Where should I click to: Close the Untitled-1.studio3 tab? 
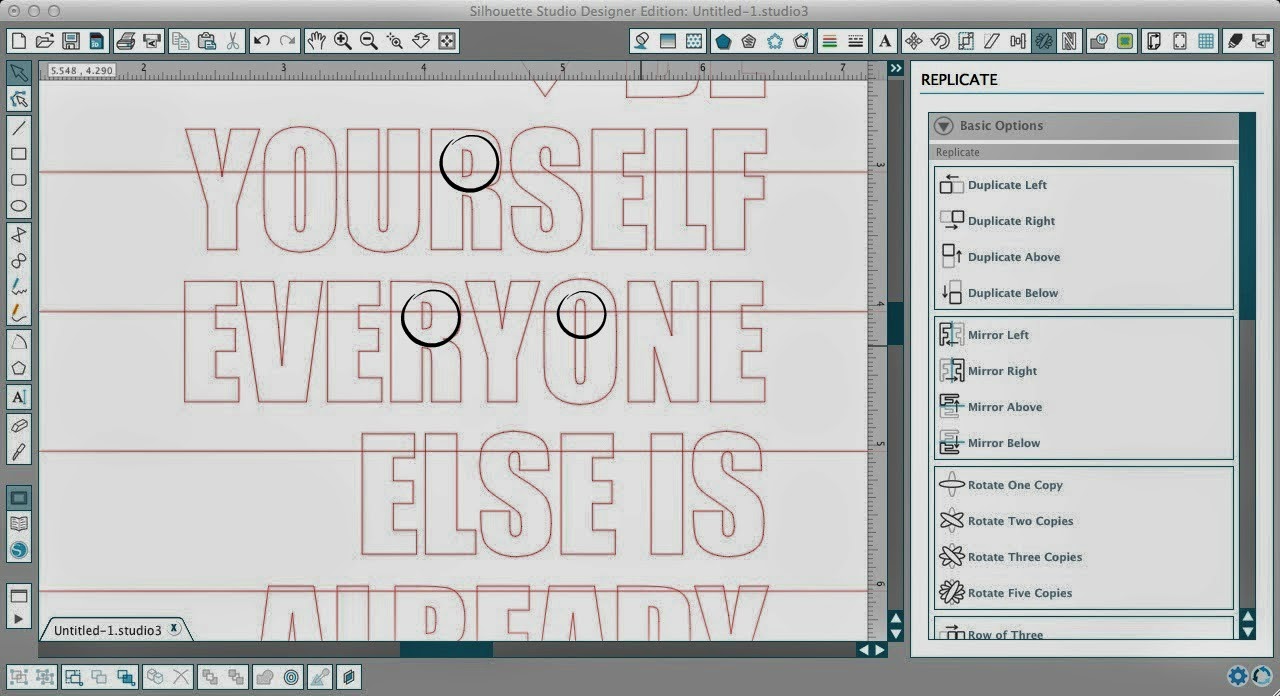(x=174, y=629)
